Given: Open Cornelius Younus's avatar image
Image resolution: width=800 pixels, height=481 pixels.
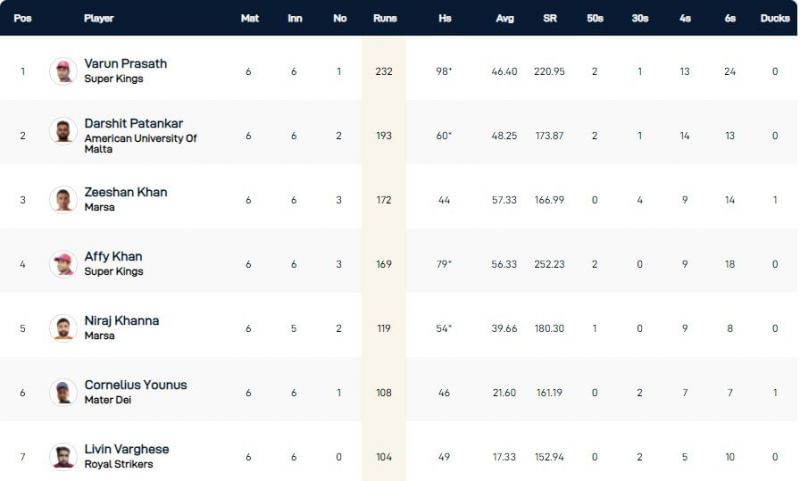Looking at the screenshot, I should tap(63, 392).
